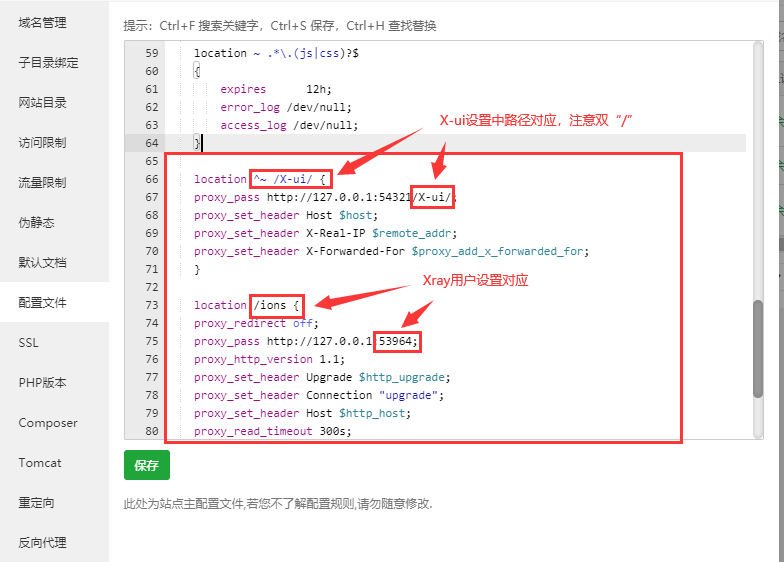The height and width of the screenshot is (562, 784).
Task: Go to the 重定向 tab
Action: coord(36,502)
